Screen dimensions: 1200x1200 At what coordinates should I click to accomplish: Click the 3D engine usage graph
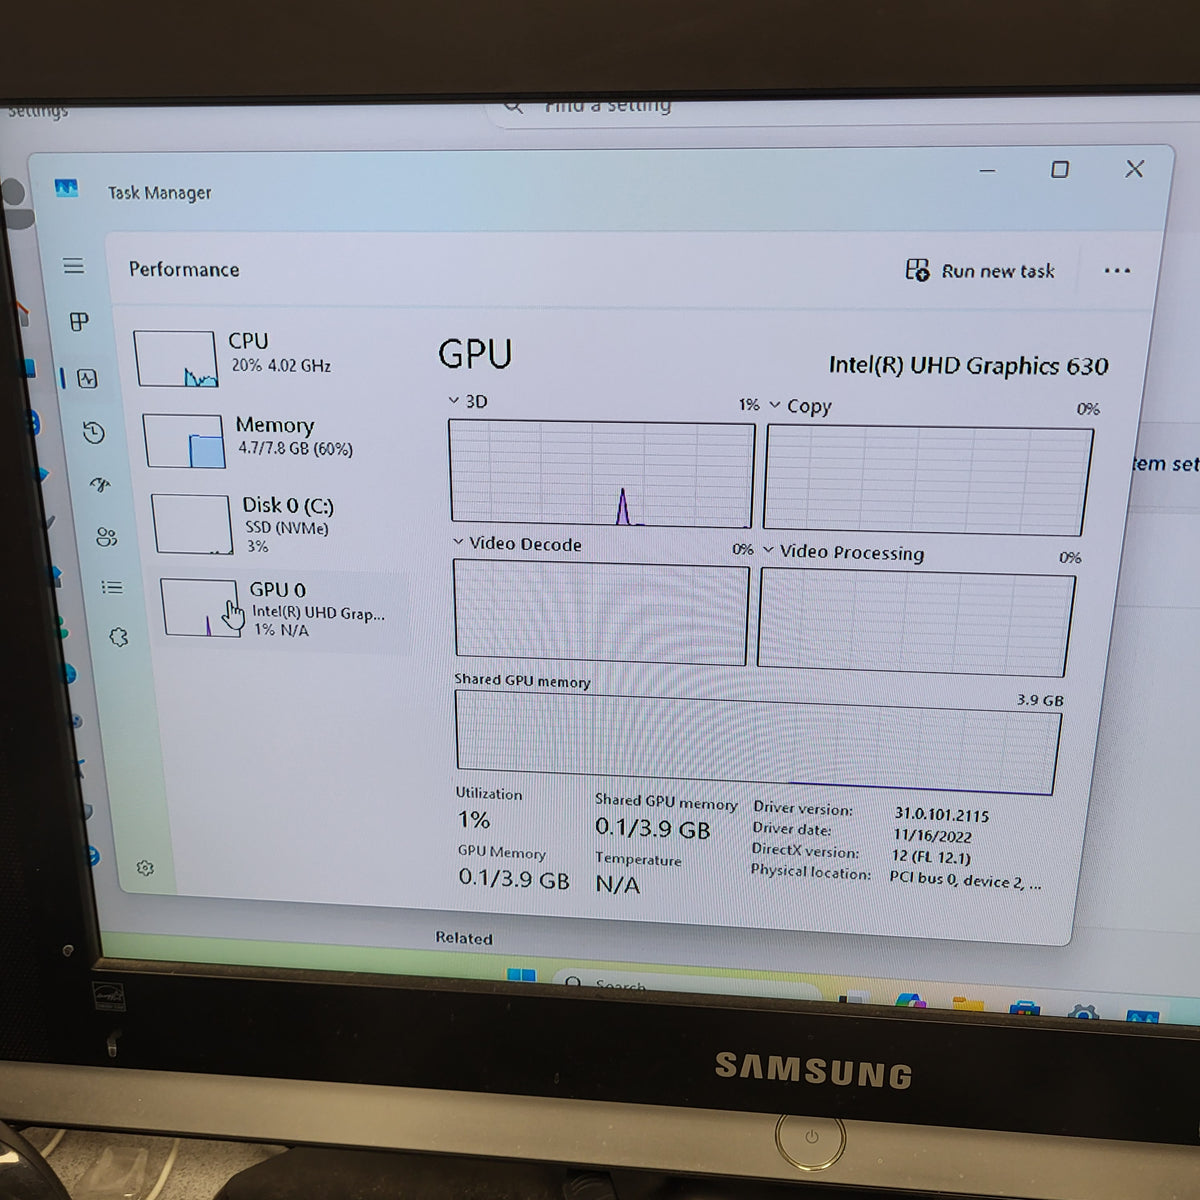click(602, 474)
